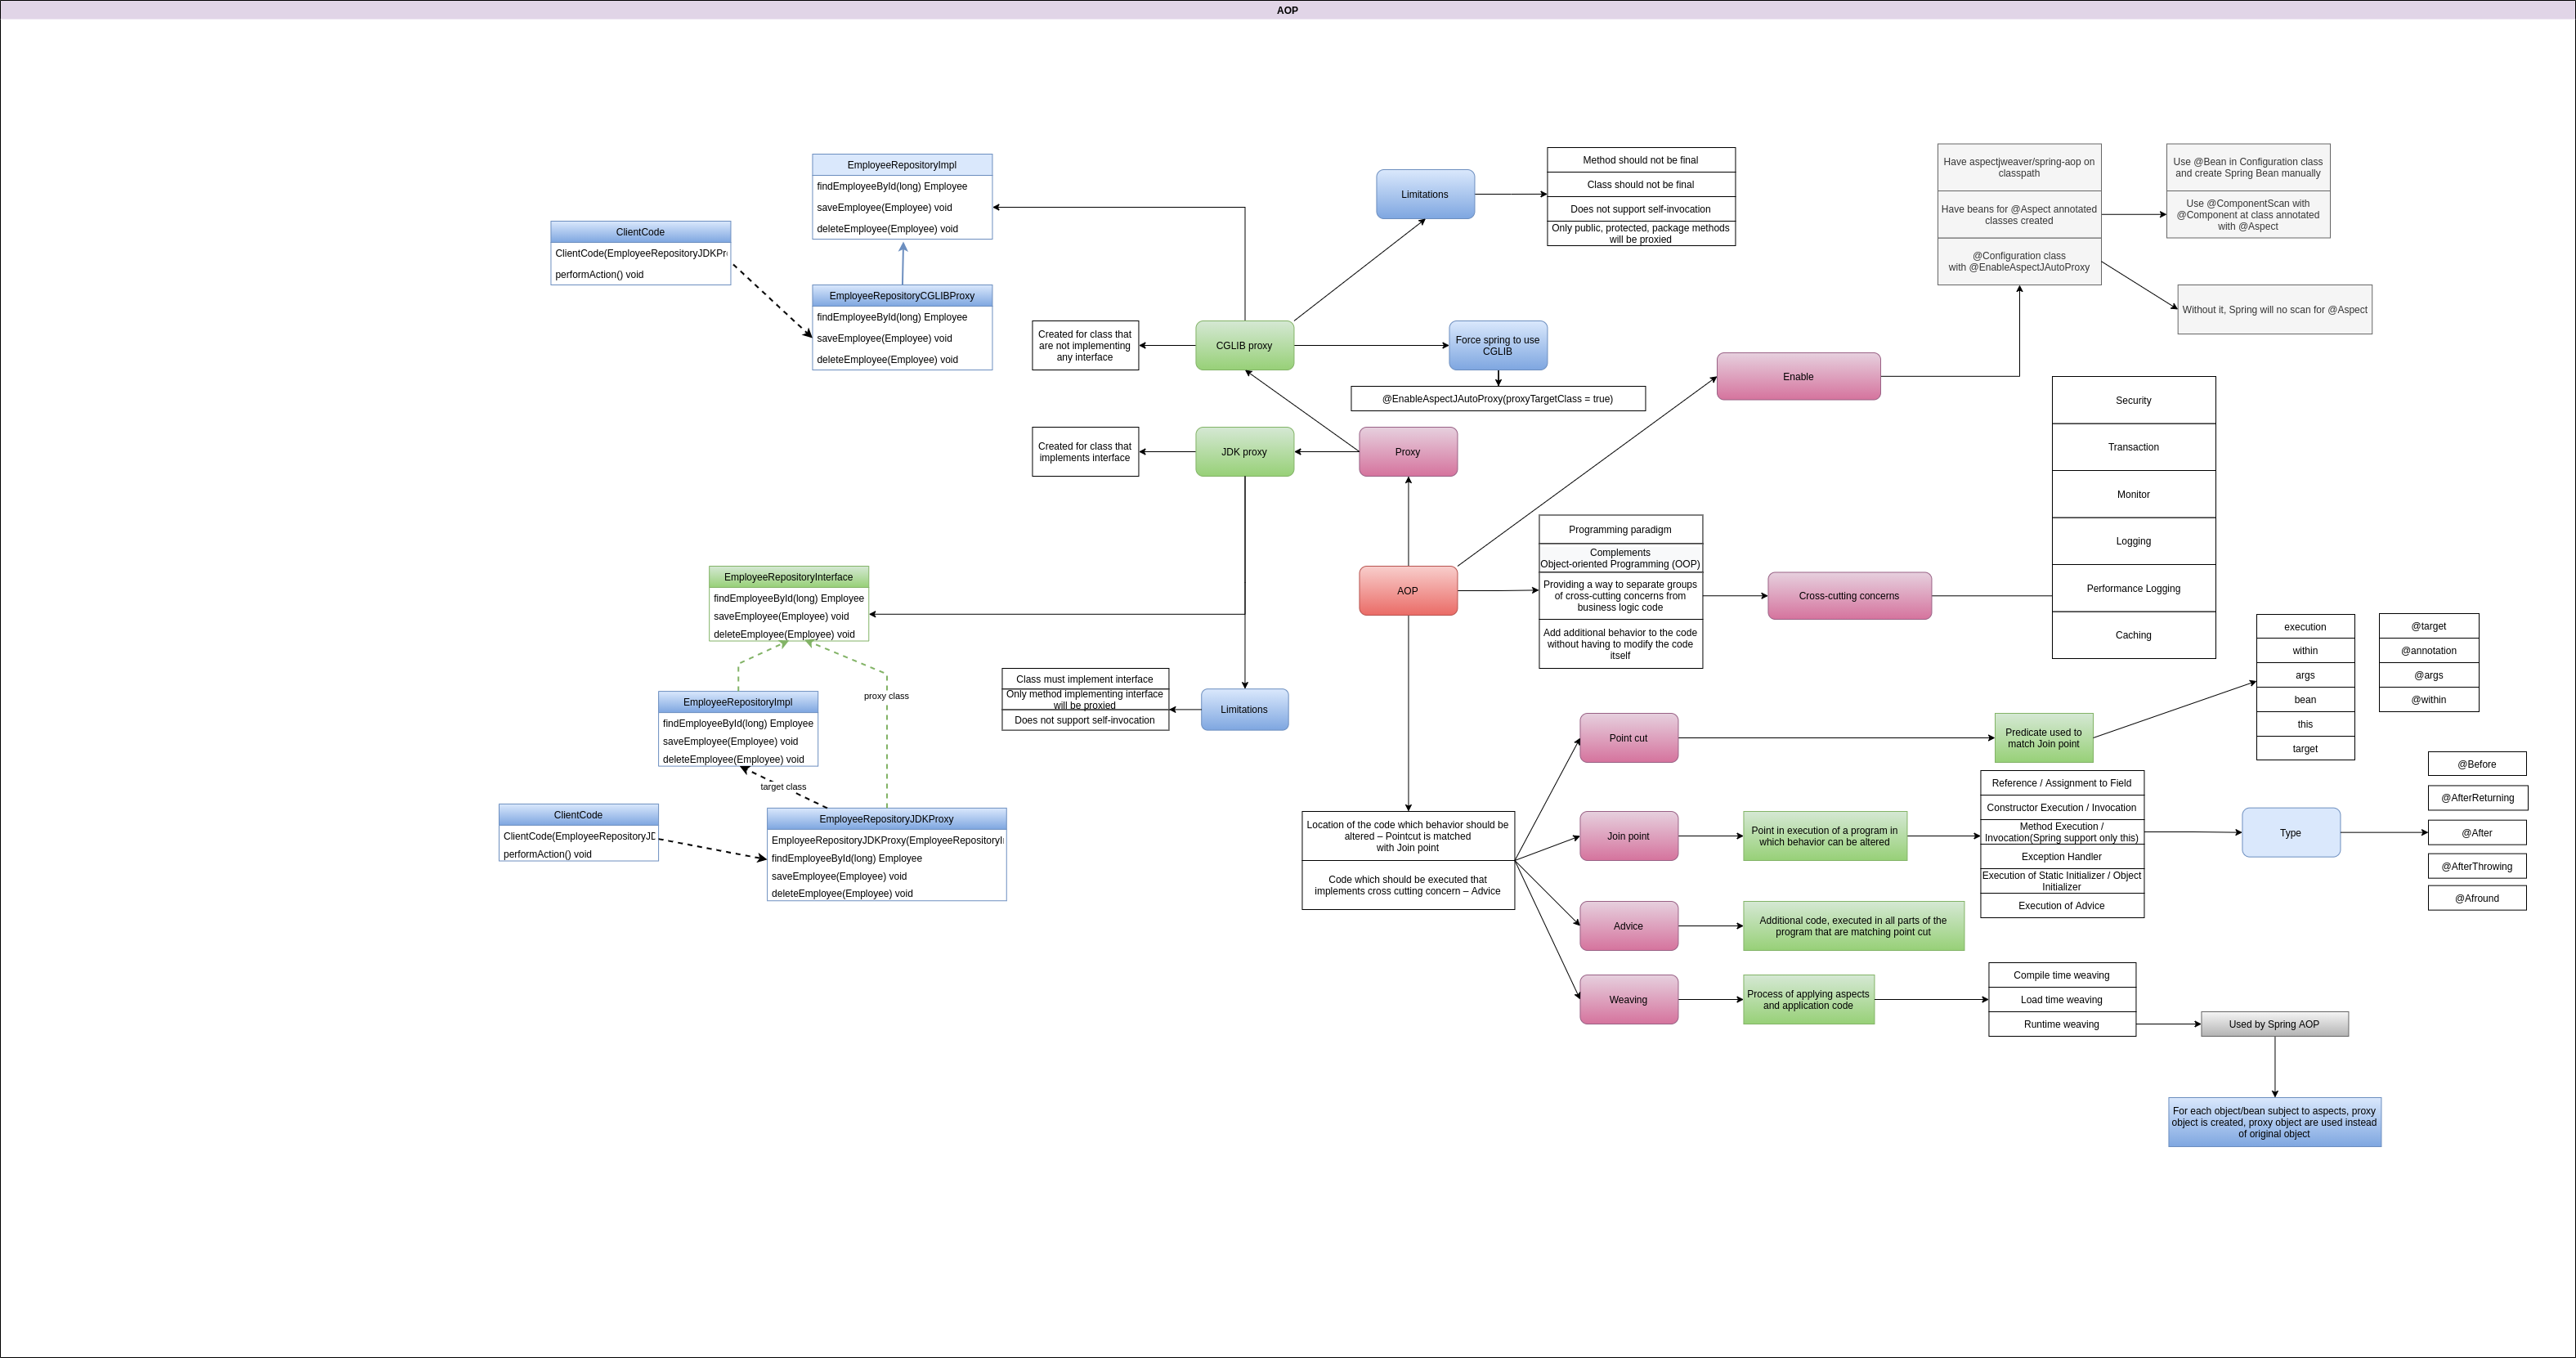Select the gray Used by Spring AOP box

click(2274, 1024)
